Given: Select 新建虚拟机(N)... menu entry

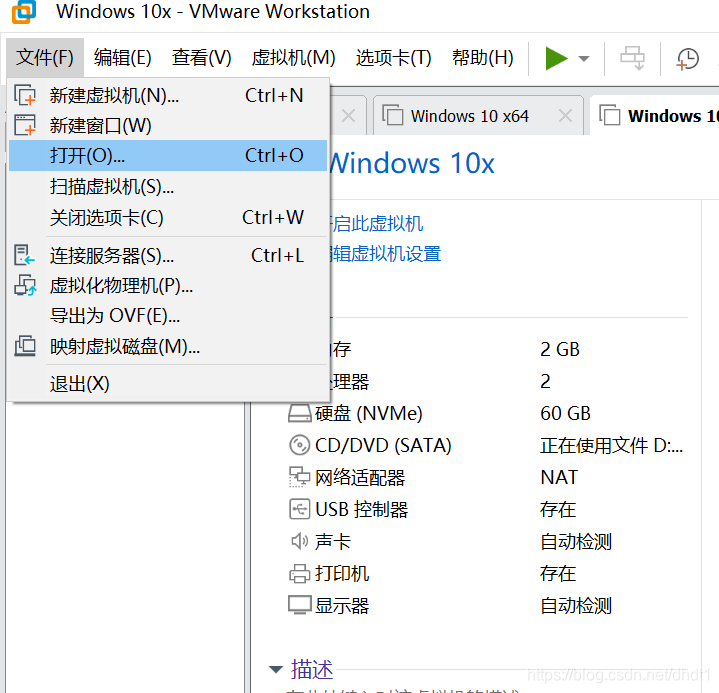Looking at the screenshot, I should (x=168, y=95).
